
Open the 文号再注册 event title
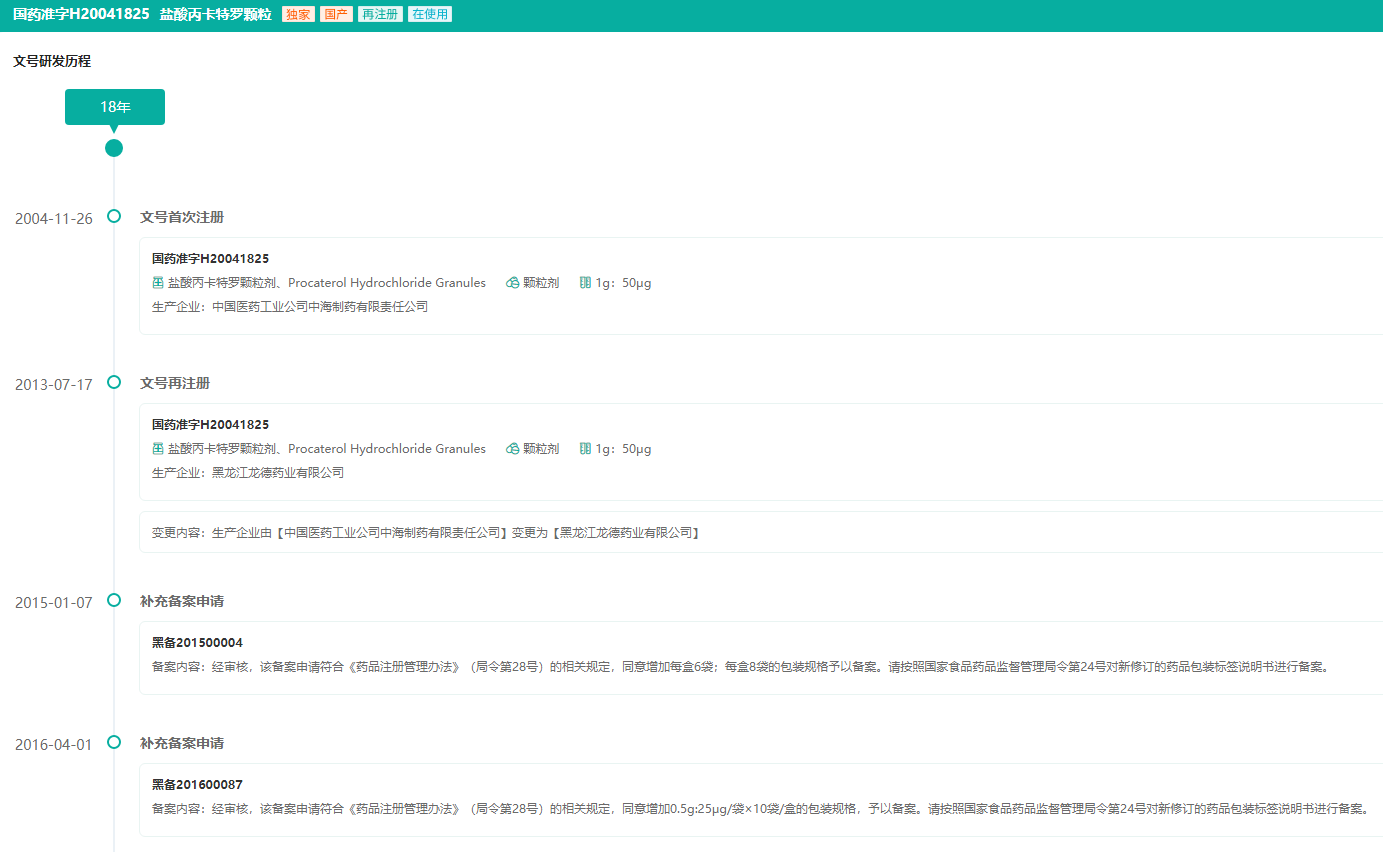pyautogui.click(x=175, y=383)
